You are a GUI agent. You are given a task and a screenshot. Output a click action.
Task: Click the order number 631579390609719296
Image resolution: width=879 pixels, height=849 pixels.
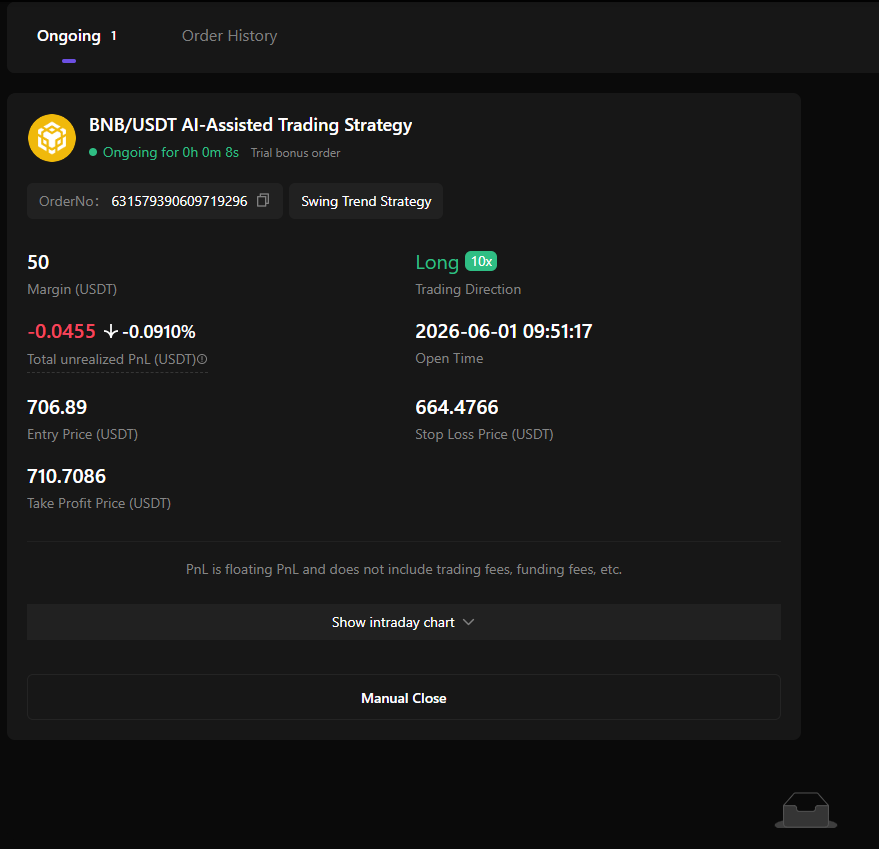[x=179, y=201]
